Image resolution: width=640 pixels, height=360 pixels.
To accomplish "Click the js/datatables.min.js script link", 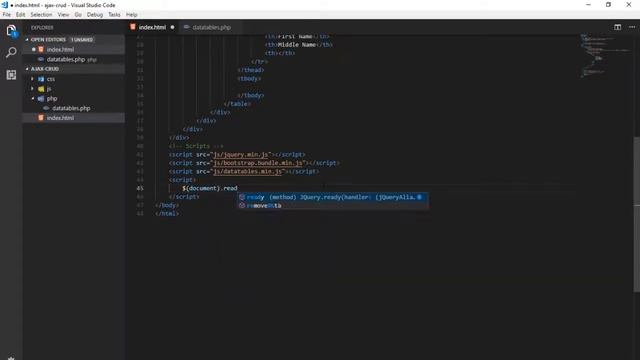I will point(247,171).
